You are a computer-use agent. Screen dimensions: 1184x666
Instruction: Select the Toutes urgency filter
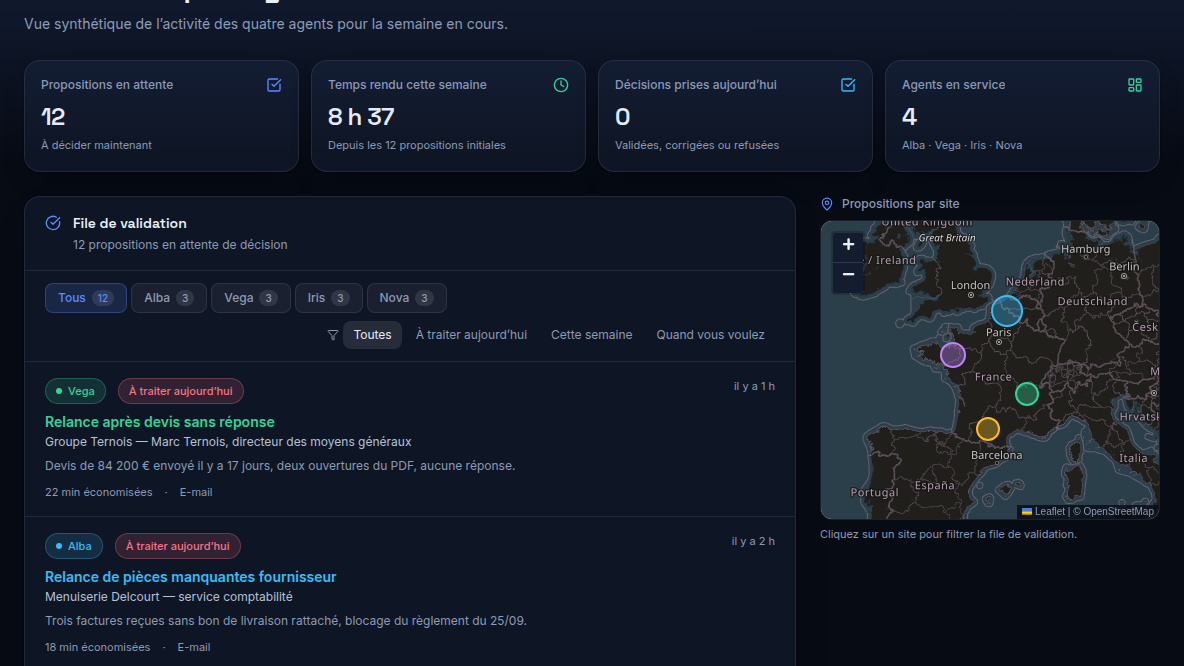pos(372,335)
